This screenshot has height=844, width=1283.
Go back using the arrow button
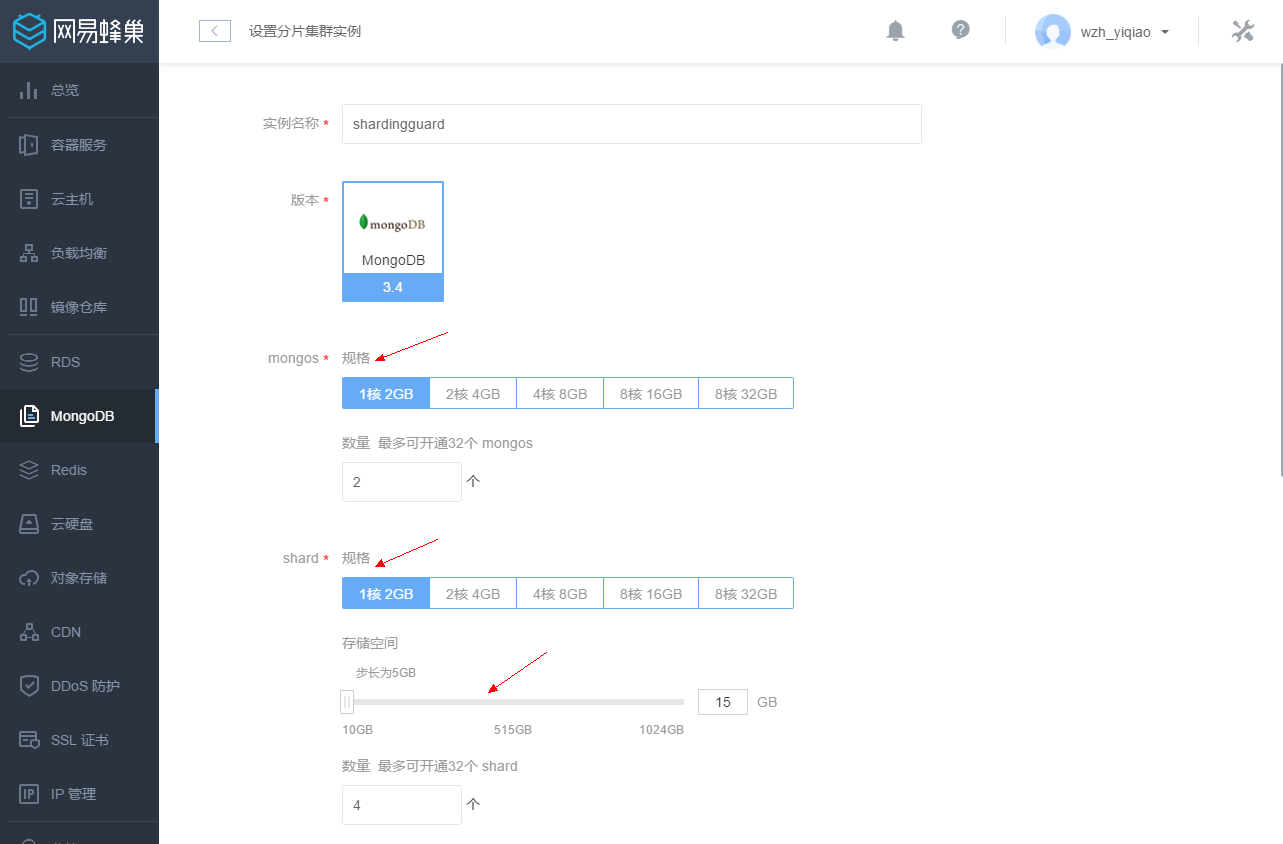(x=215, y=31)
